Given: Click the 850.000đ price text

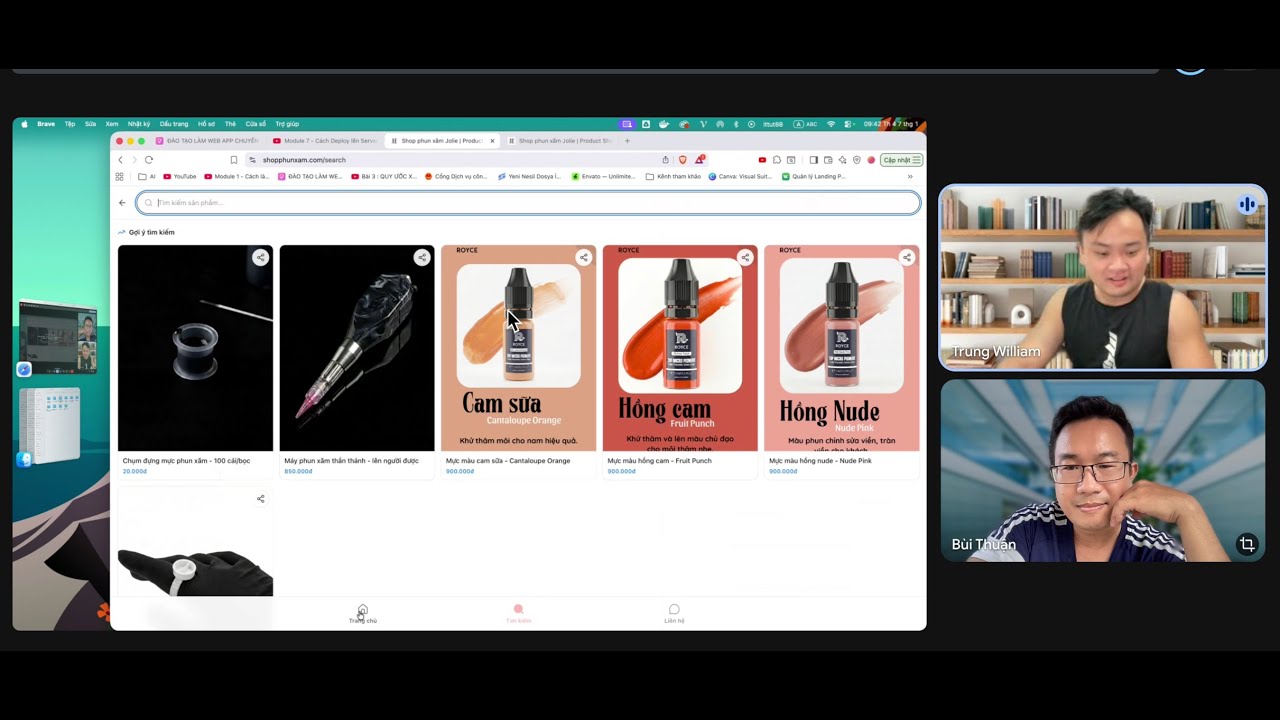Looking at the screenshot, I should pyautogui.click(x=297, y=471).
